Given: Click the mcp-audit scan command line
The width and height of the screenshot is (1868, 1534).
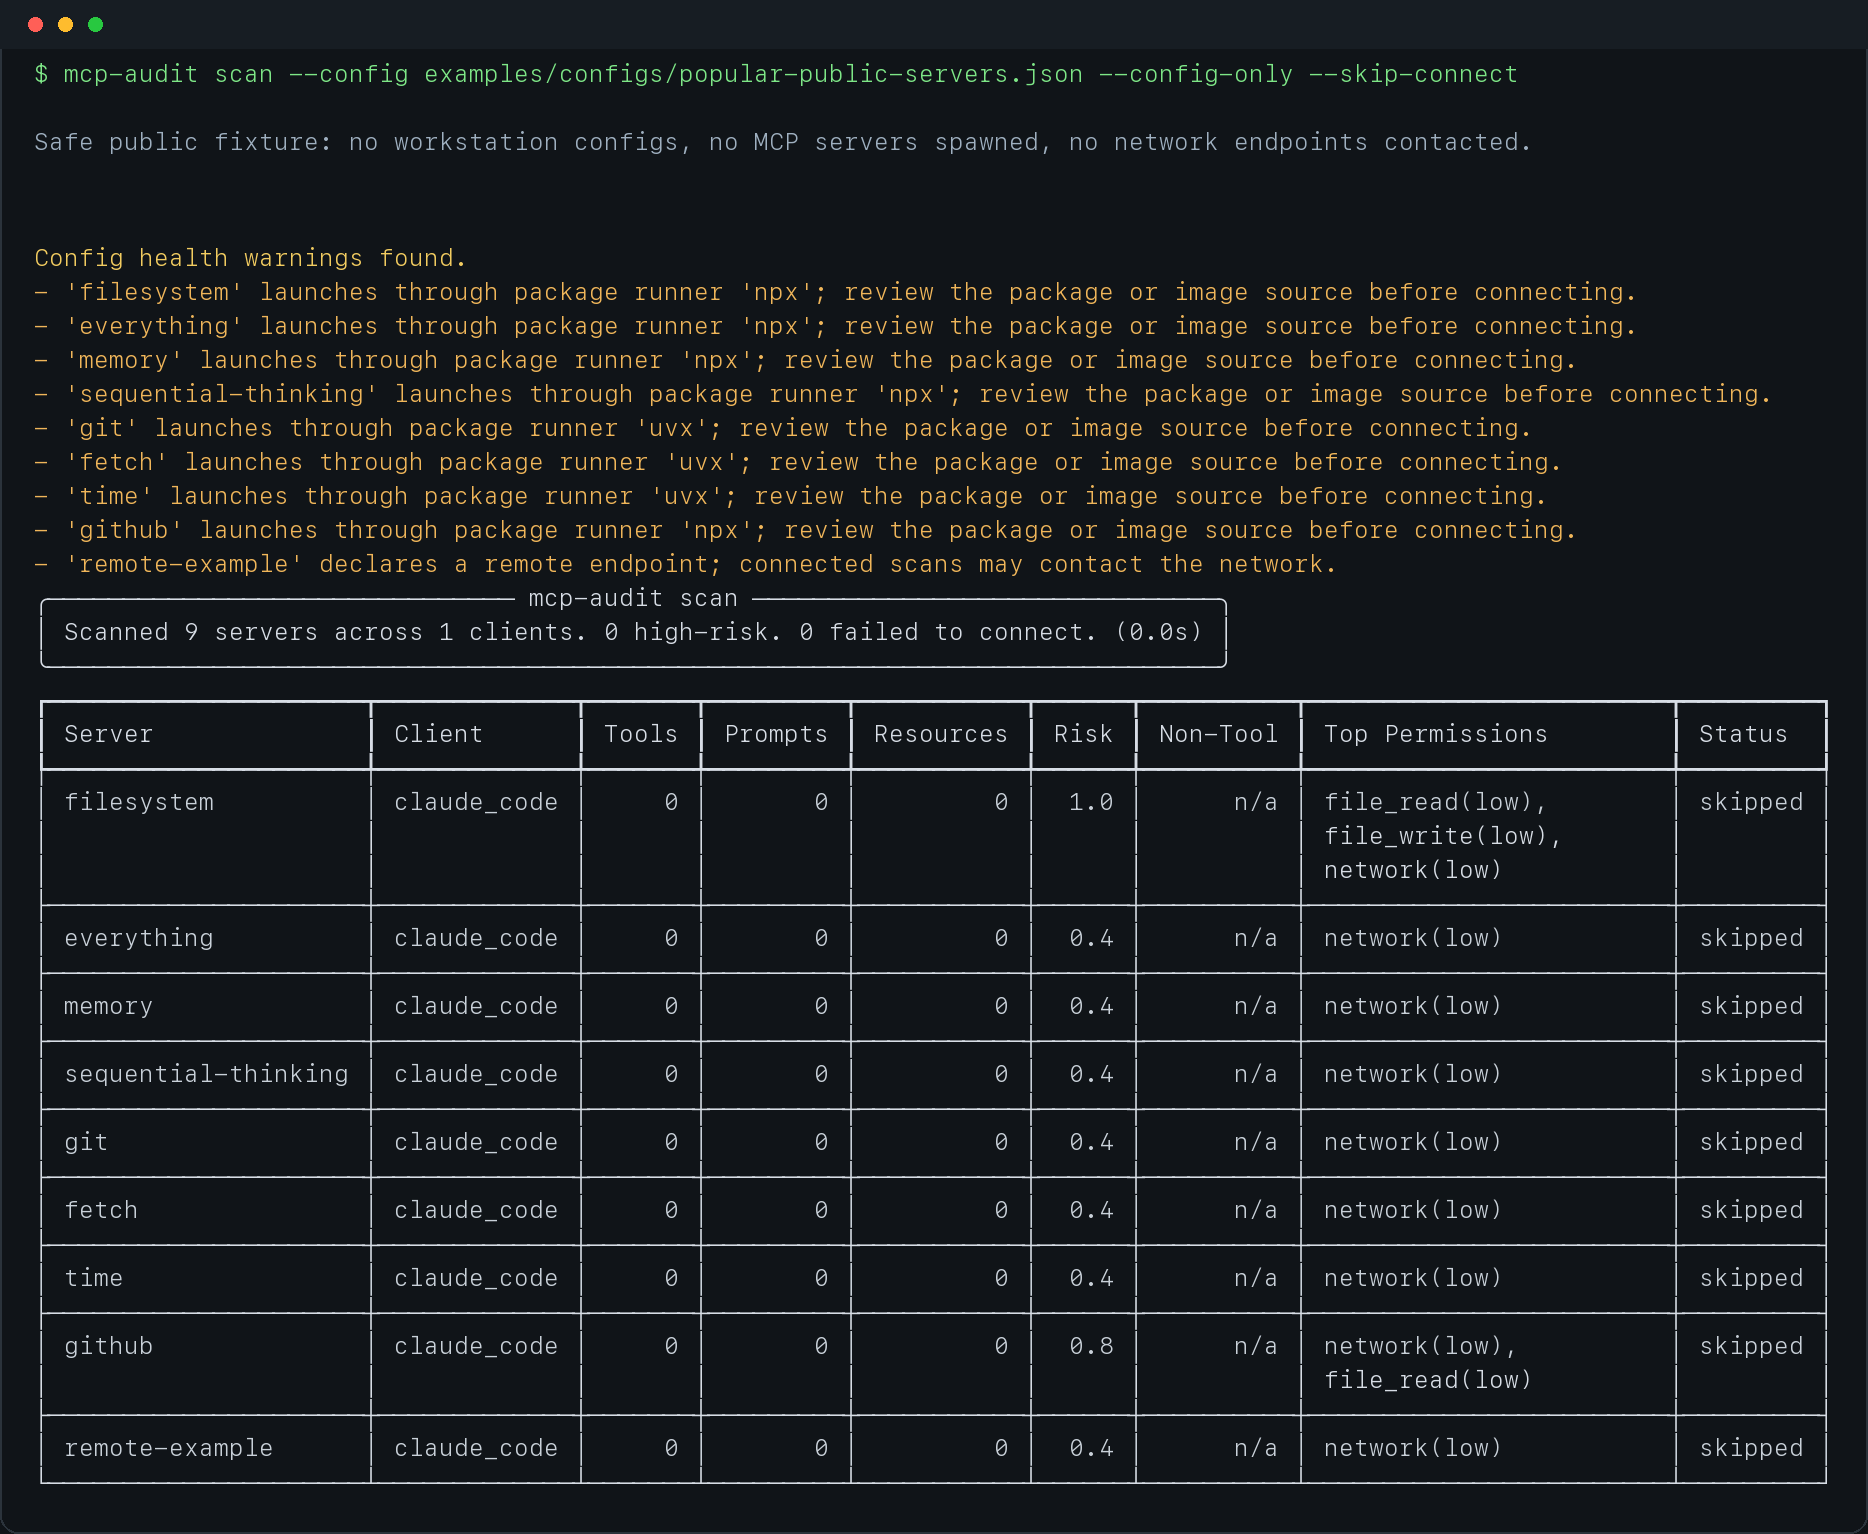Looking at the screenshot, I should pyautogui.click(x=776, y=74).
